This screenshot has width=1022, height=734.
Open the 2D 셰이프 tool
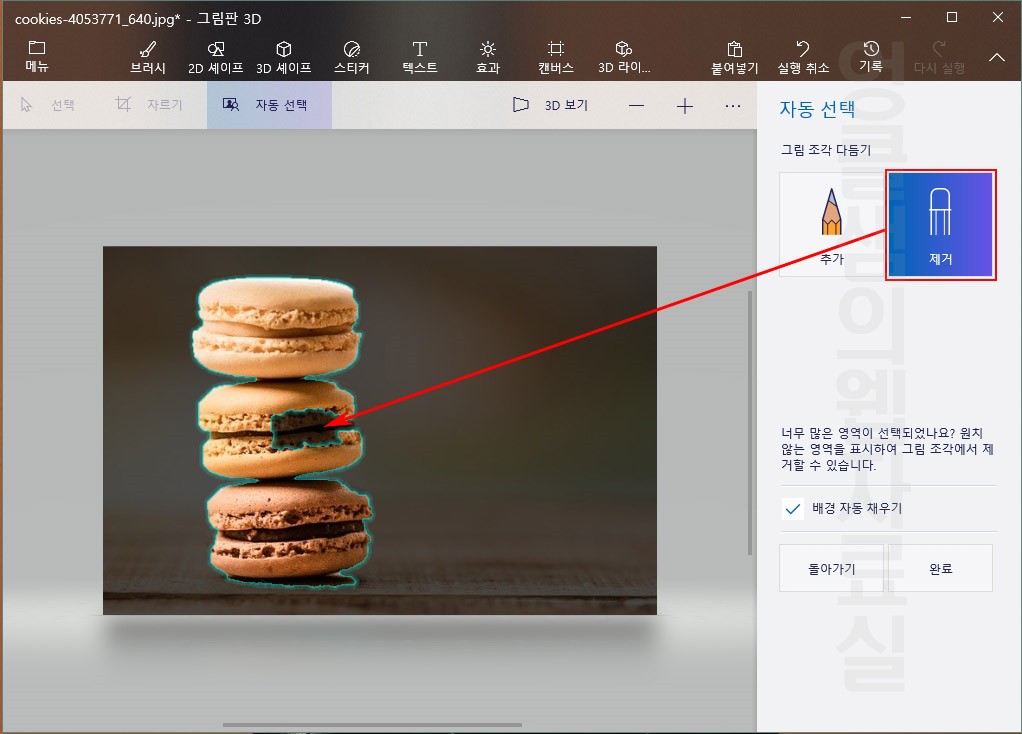215,55
